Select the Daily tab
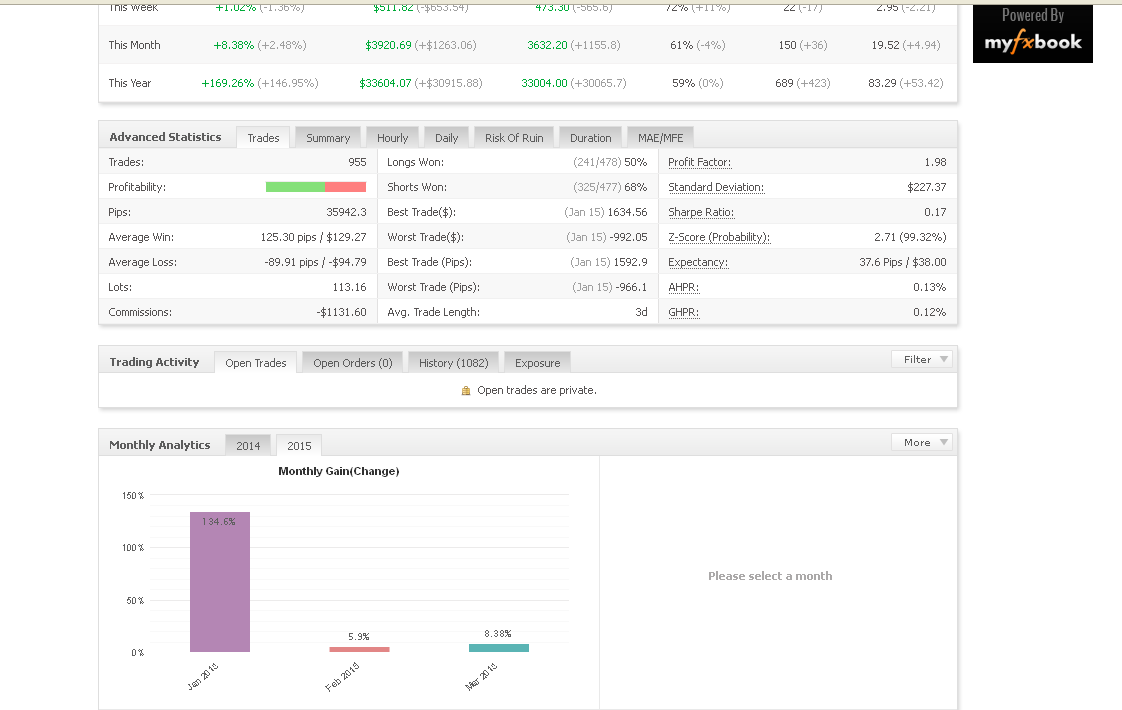Screen dimensions: 1122x710 tap(447, 138)
